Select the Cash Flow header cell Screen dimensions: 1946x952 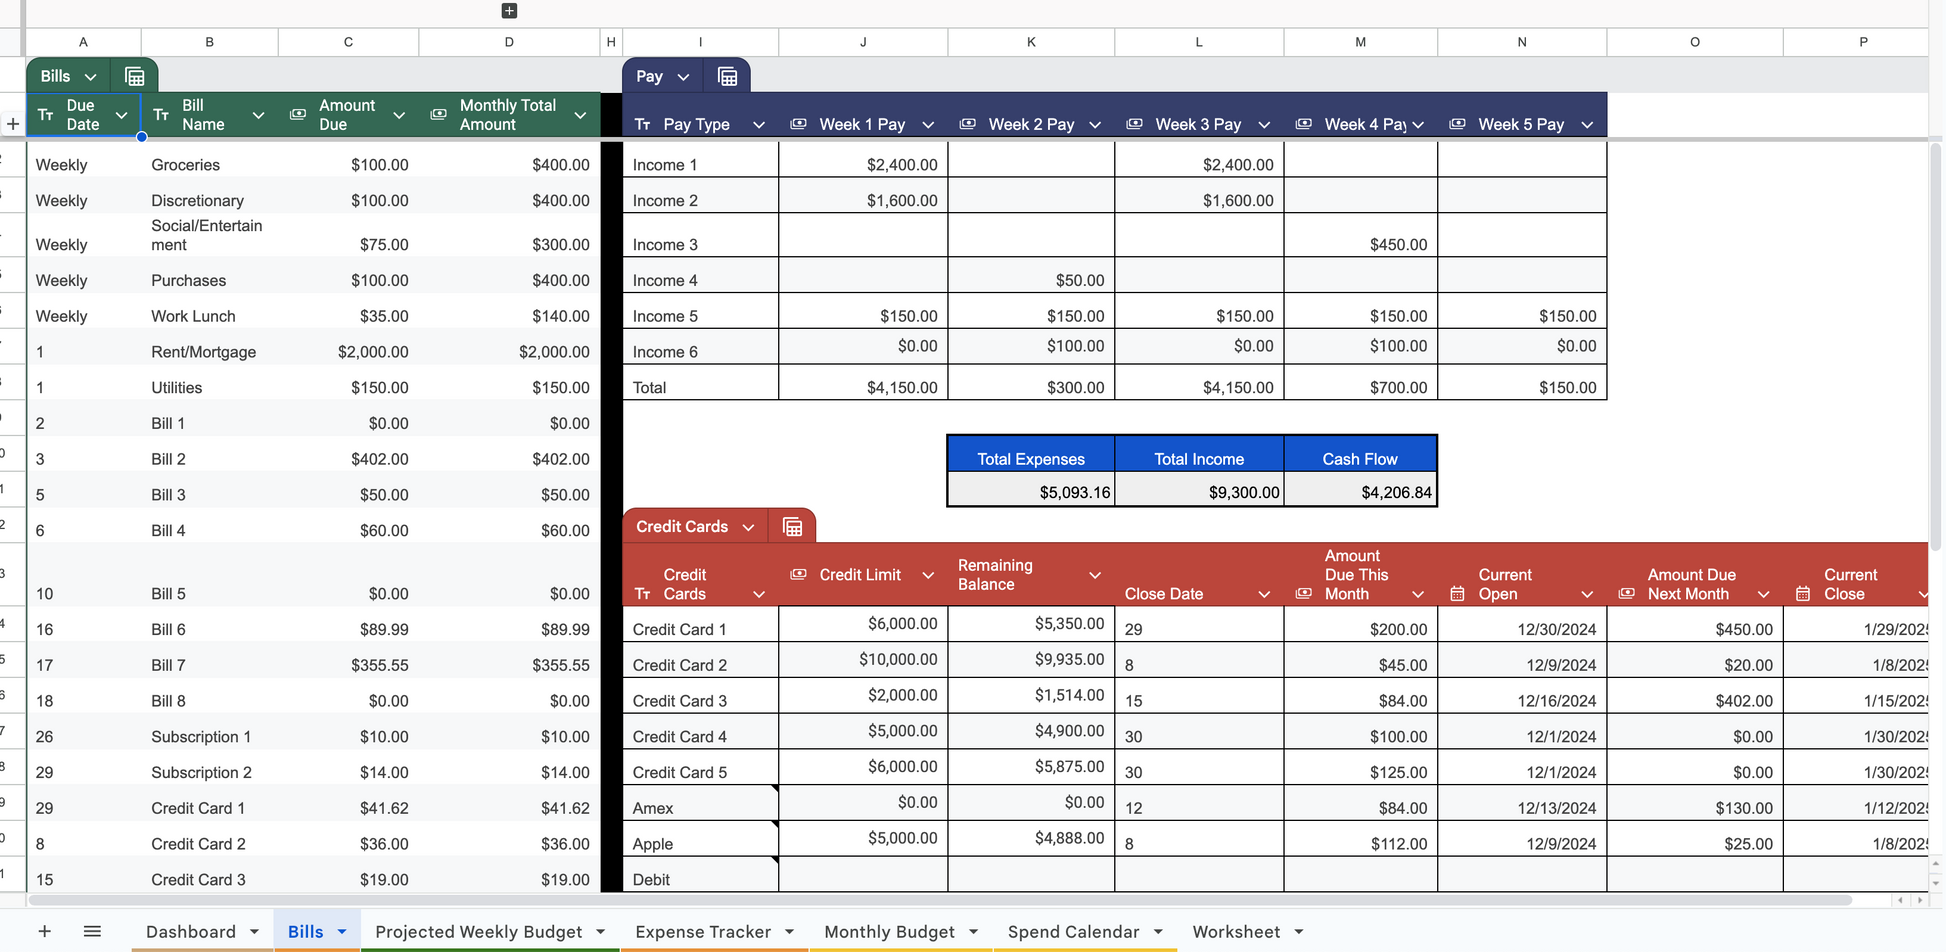point(1360,459)
